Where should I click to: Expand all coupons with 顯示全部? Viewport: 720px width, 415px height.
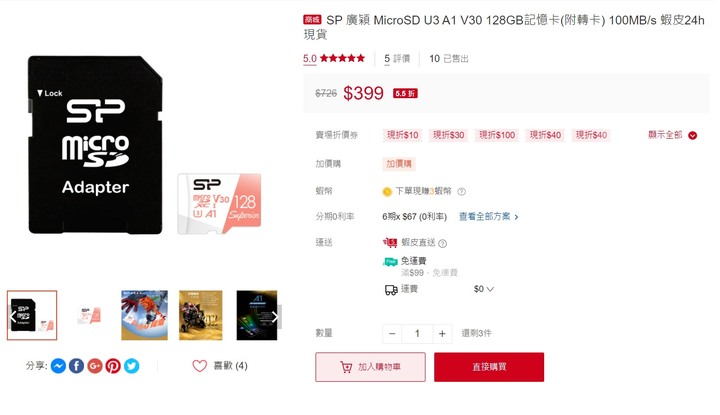tap(672, 135)
